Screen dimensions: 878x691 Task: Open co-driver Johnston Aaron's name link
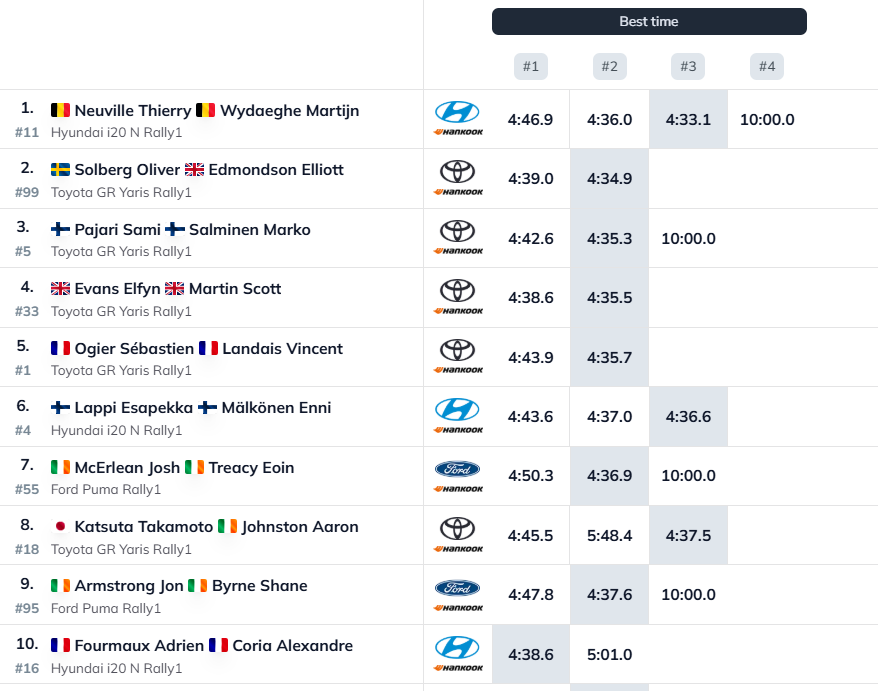click(x=300, y=527)
